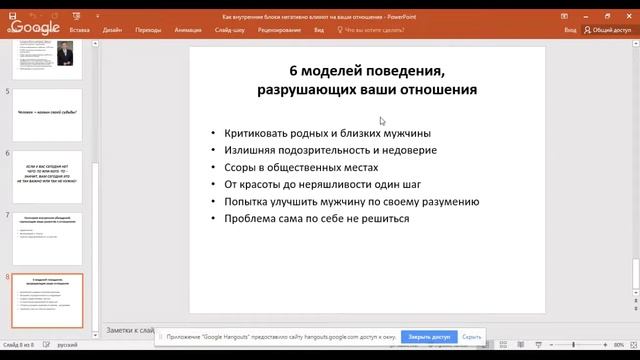Viewport: 640px width, 360px height.
Task: Open the Слайд-шоу tab
Action: point(230,30)
